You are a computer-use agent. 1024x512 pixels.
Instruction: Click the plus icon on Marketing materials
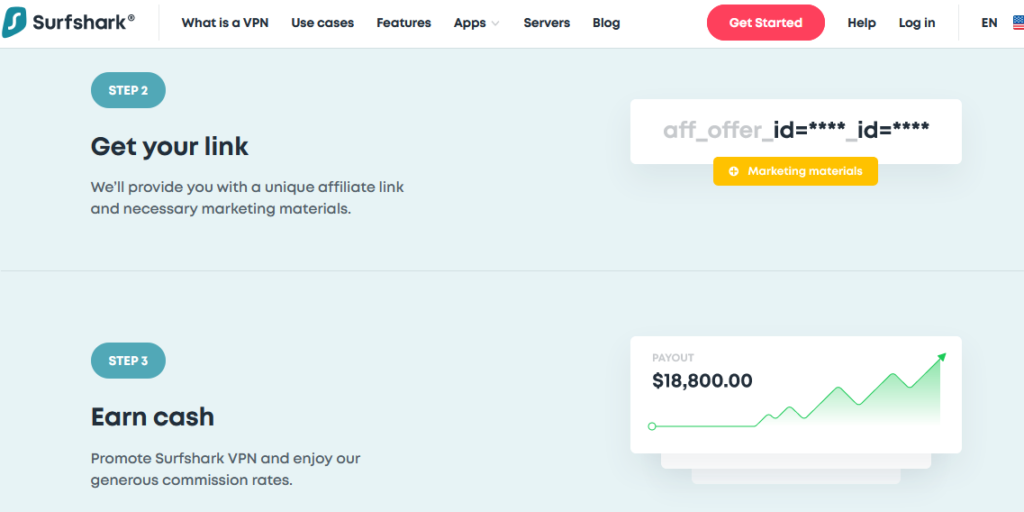click(x=733, y=171)
